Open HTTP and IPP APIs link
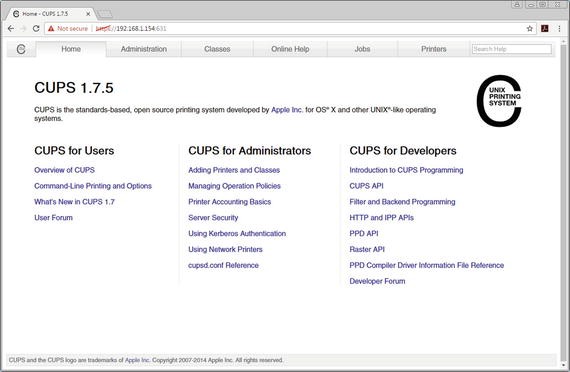 (x=382, y=218)
